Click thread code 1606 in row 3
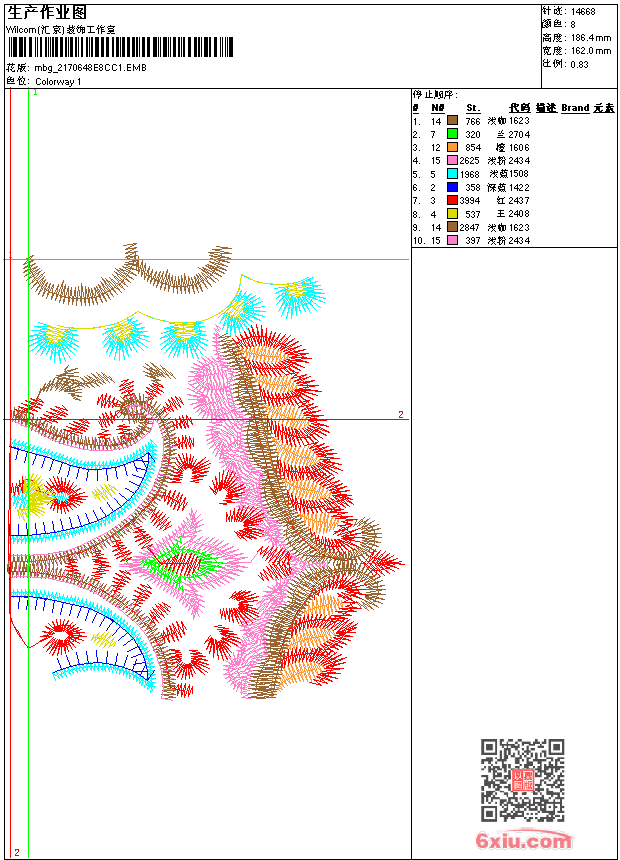Image resolution: width=620 pixels, height=860 pixels. pyautogui.click(x=519, y=148)
